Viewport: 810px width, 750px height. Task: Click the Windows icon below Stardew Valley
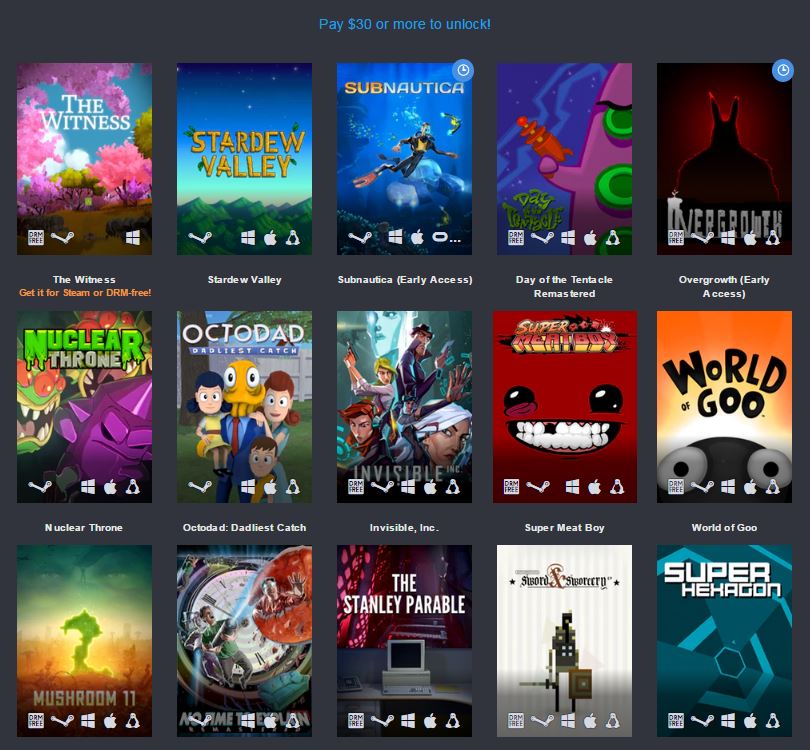click(x=245, y=237)
